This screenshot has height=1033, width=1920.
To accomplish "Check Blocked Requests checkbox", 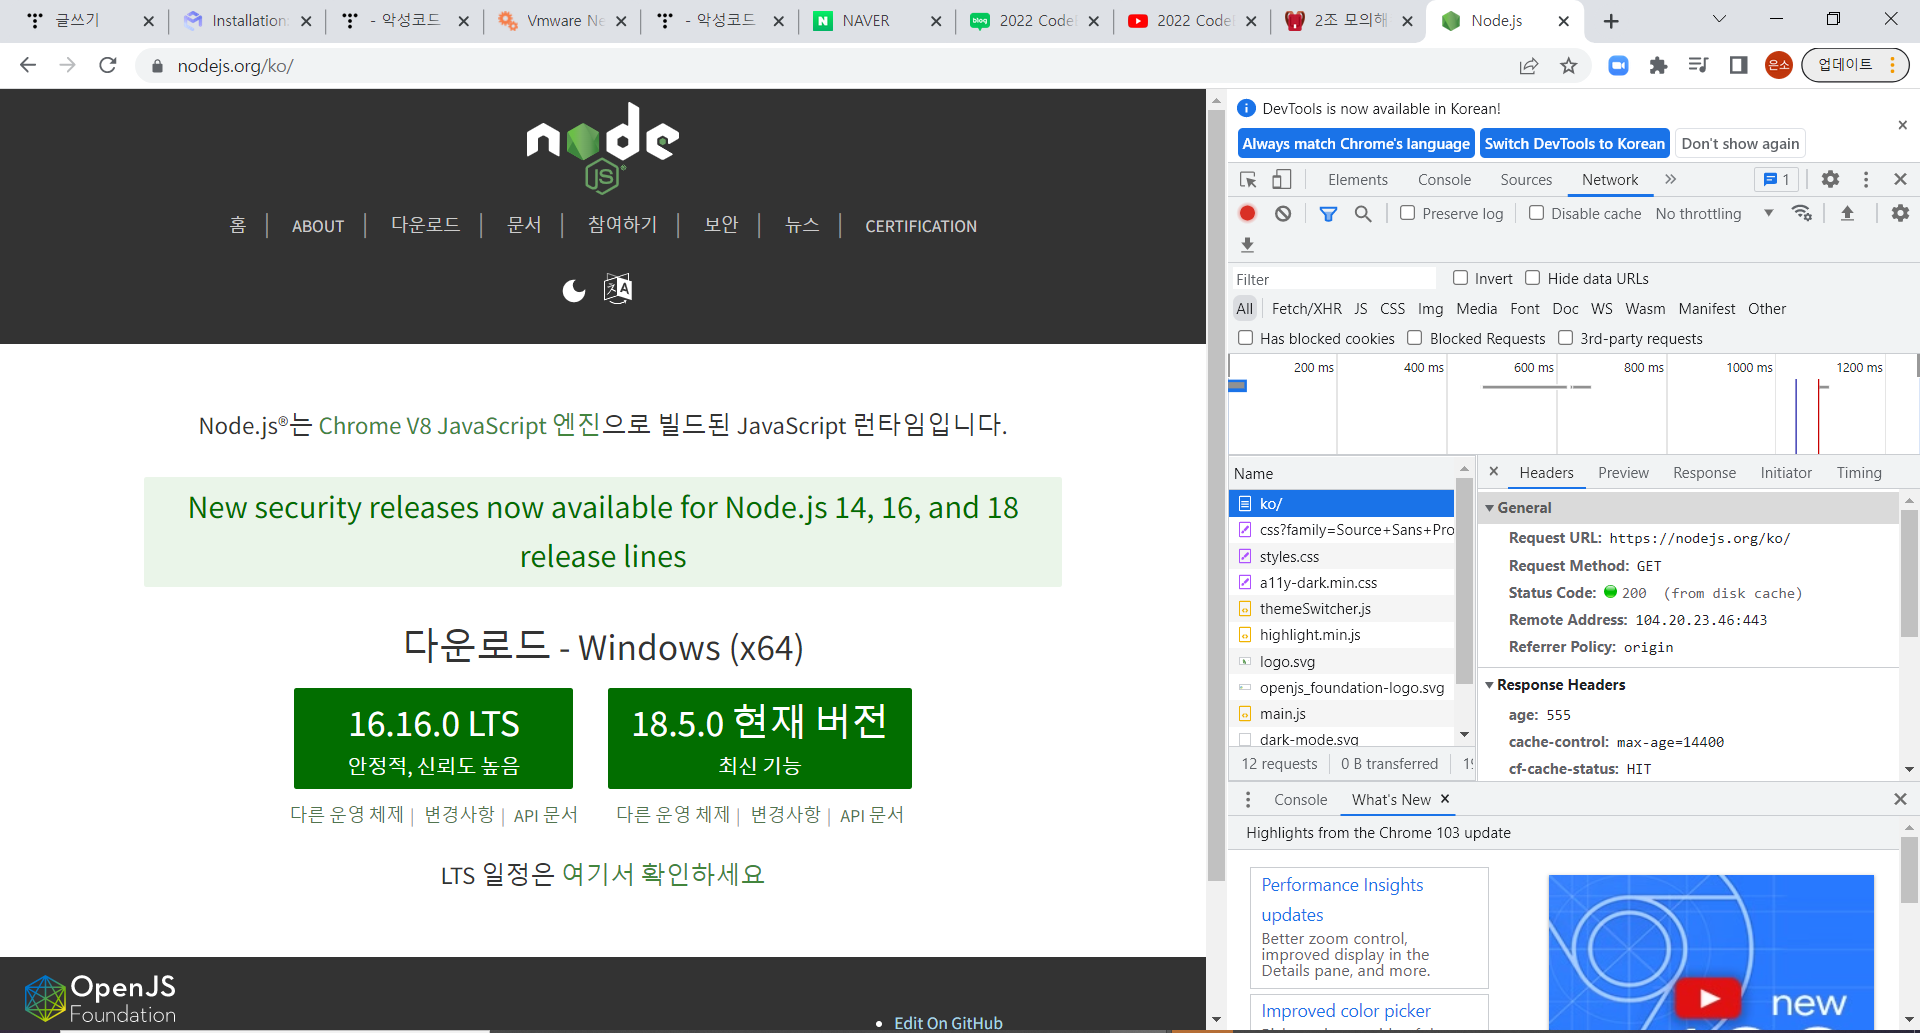I will coord(1414,338).
